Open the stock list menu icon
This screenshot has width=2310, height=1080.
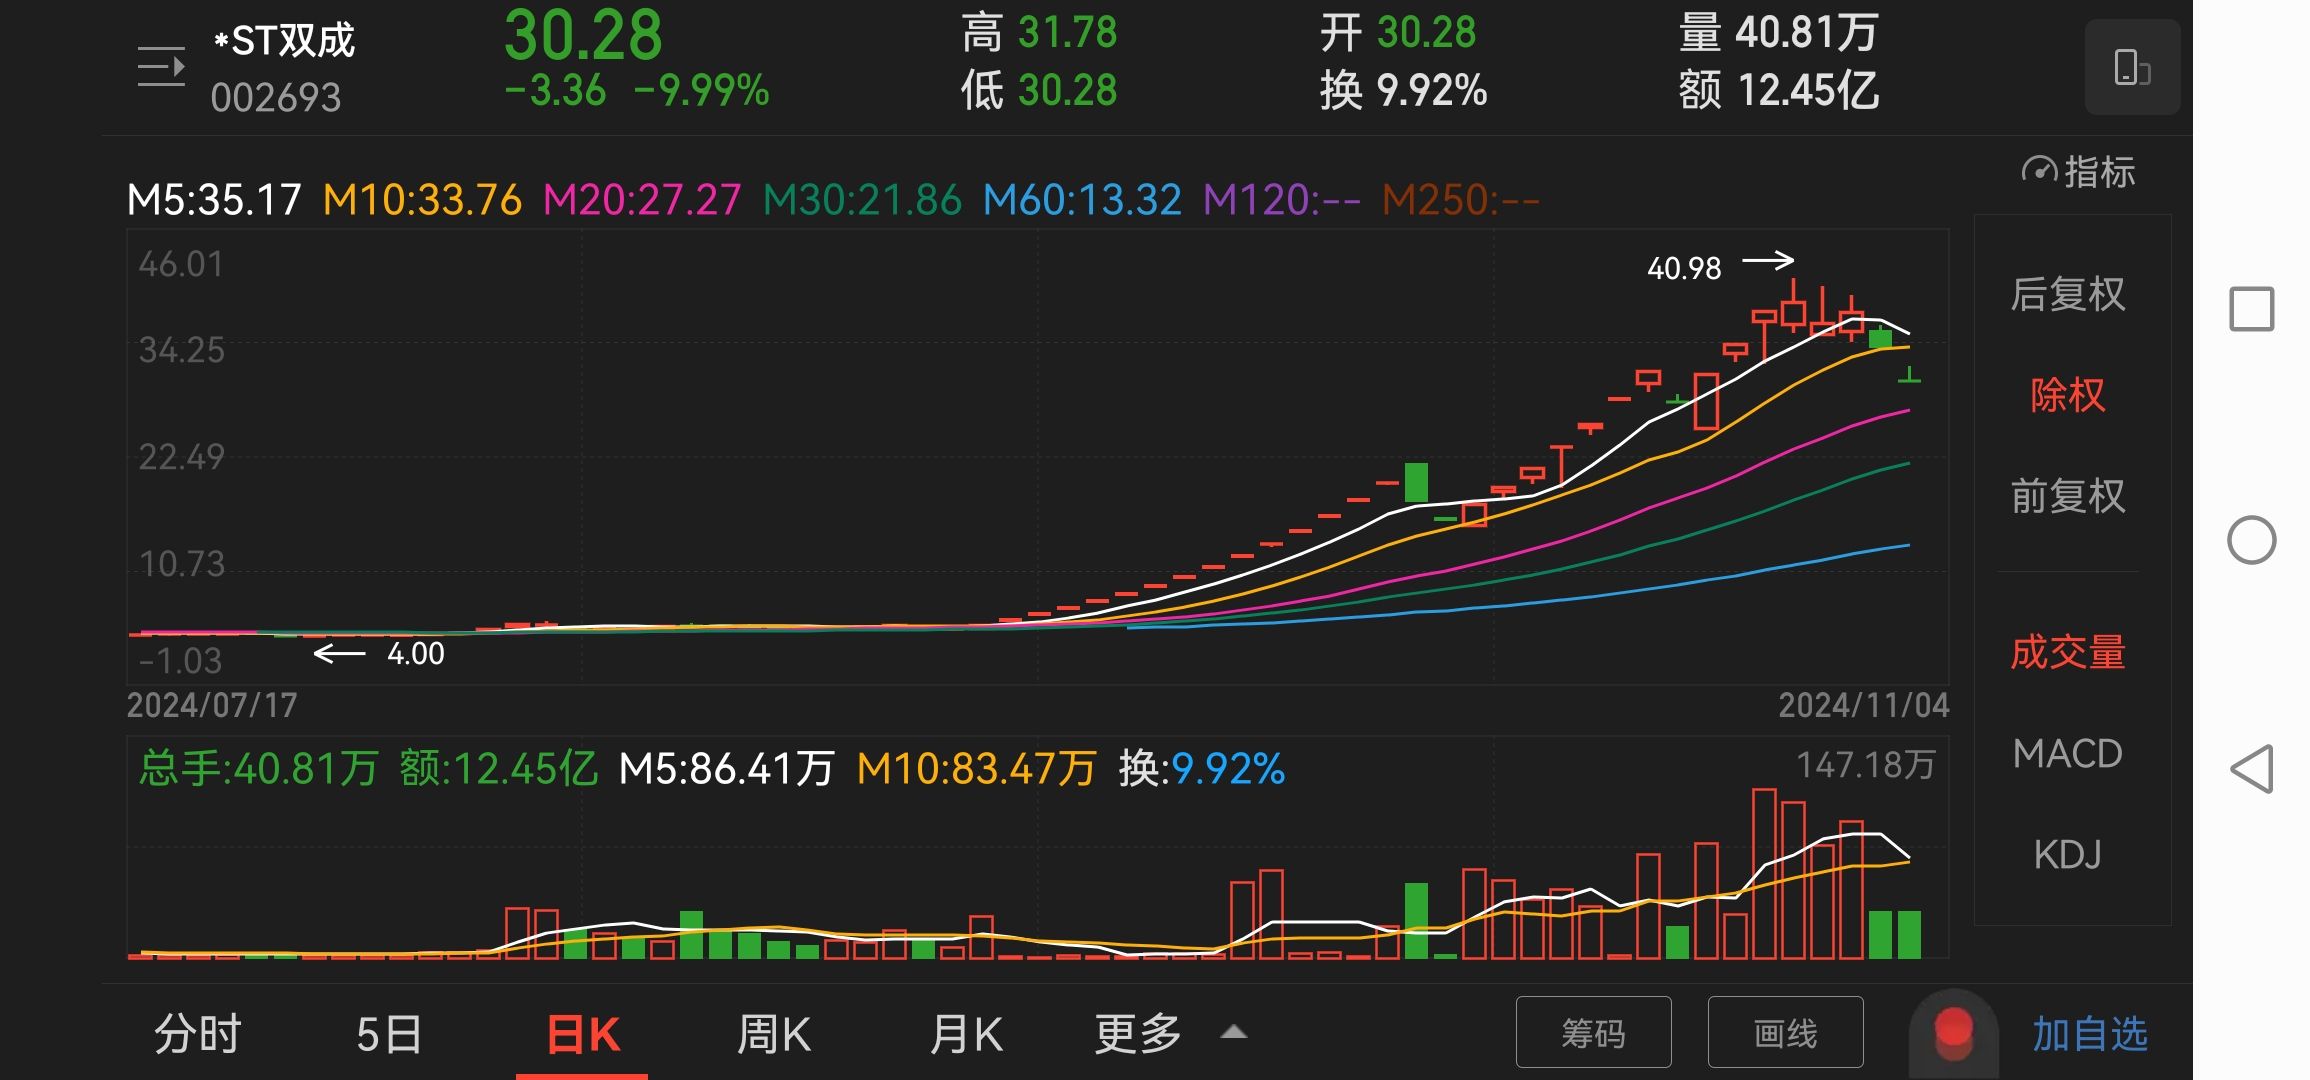161,67
